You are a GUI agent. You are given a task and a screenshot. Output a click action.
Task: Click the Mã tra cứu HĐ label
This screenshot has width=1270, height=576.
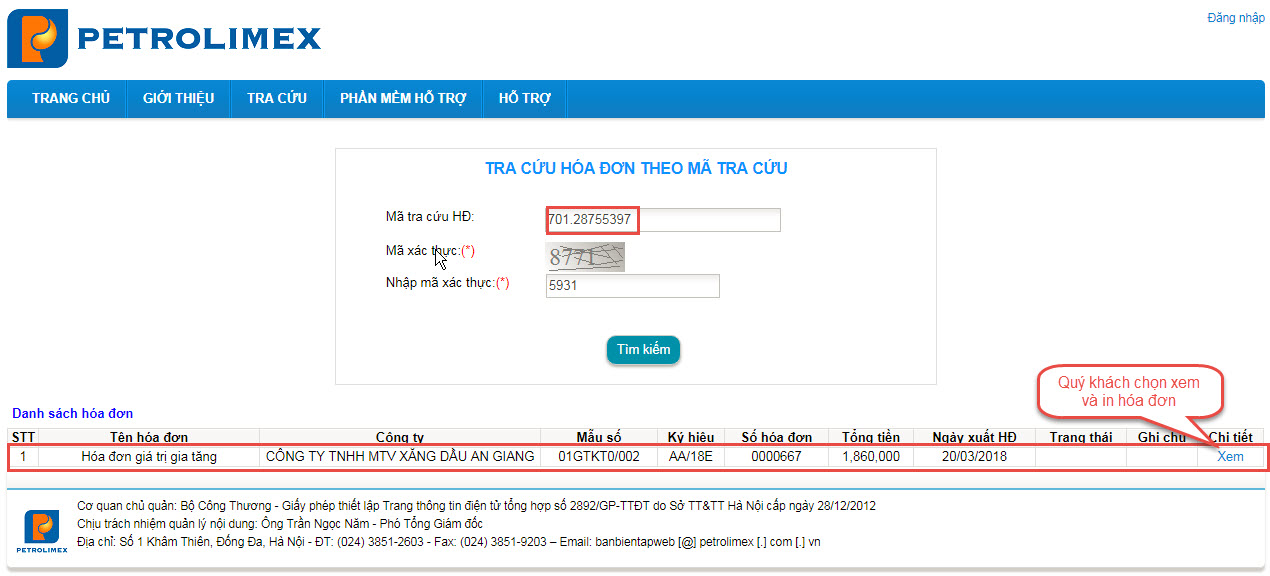pos(430,217)
